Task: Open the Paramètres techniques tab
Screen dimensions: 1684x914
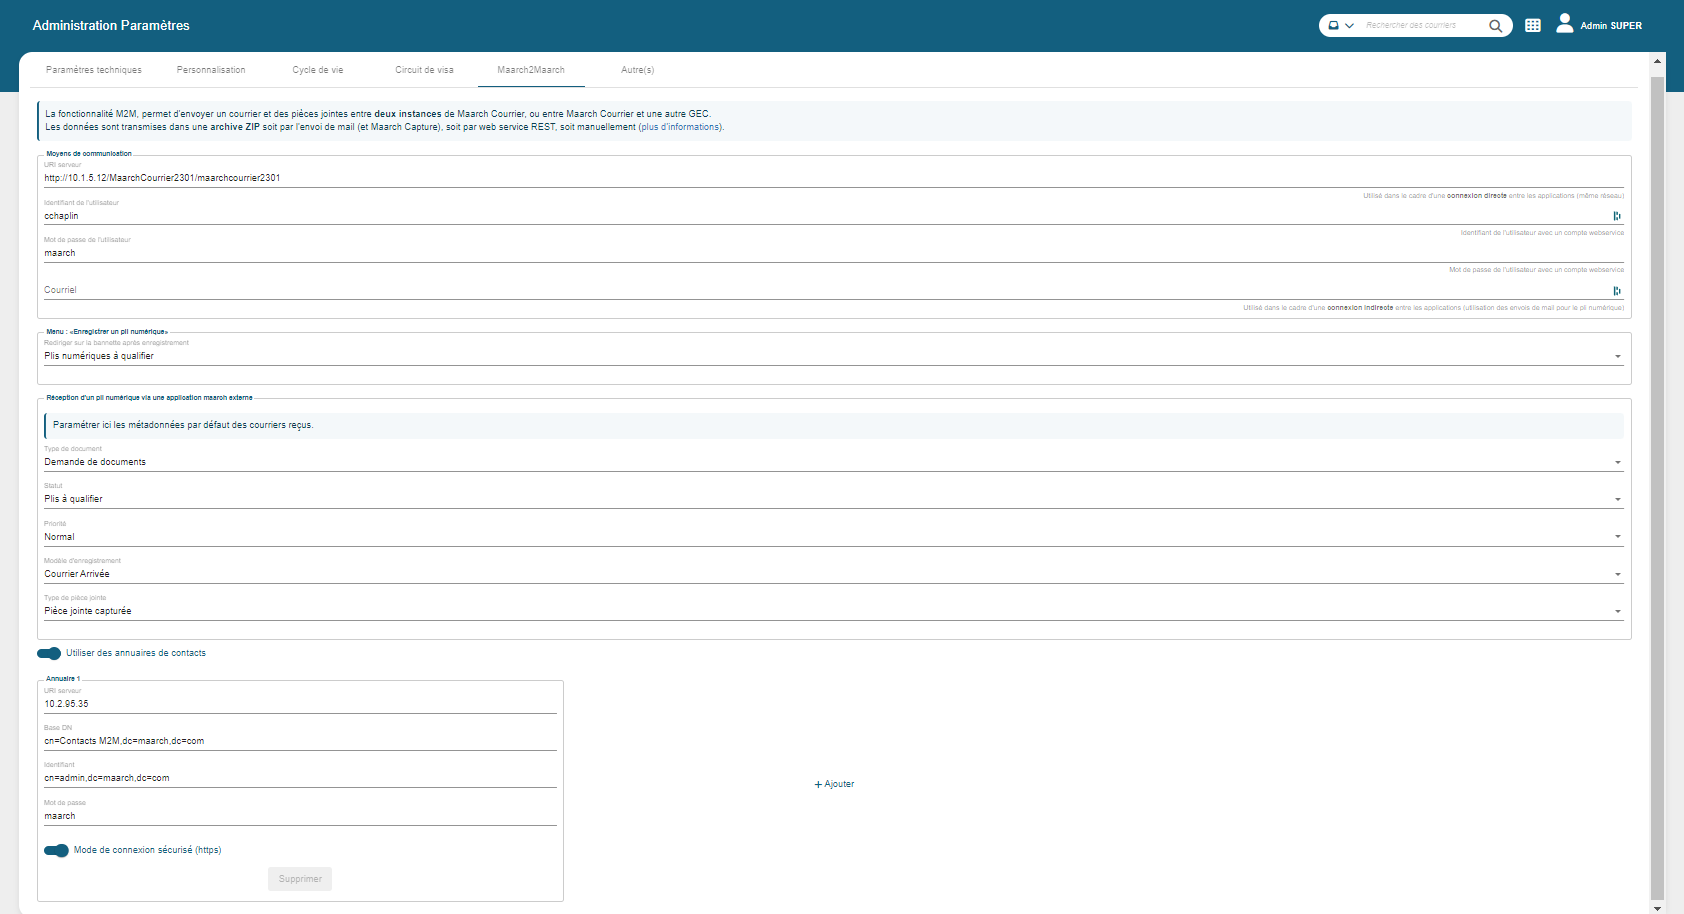Action: click(94, 70)
